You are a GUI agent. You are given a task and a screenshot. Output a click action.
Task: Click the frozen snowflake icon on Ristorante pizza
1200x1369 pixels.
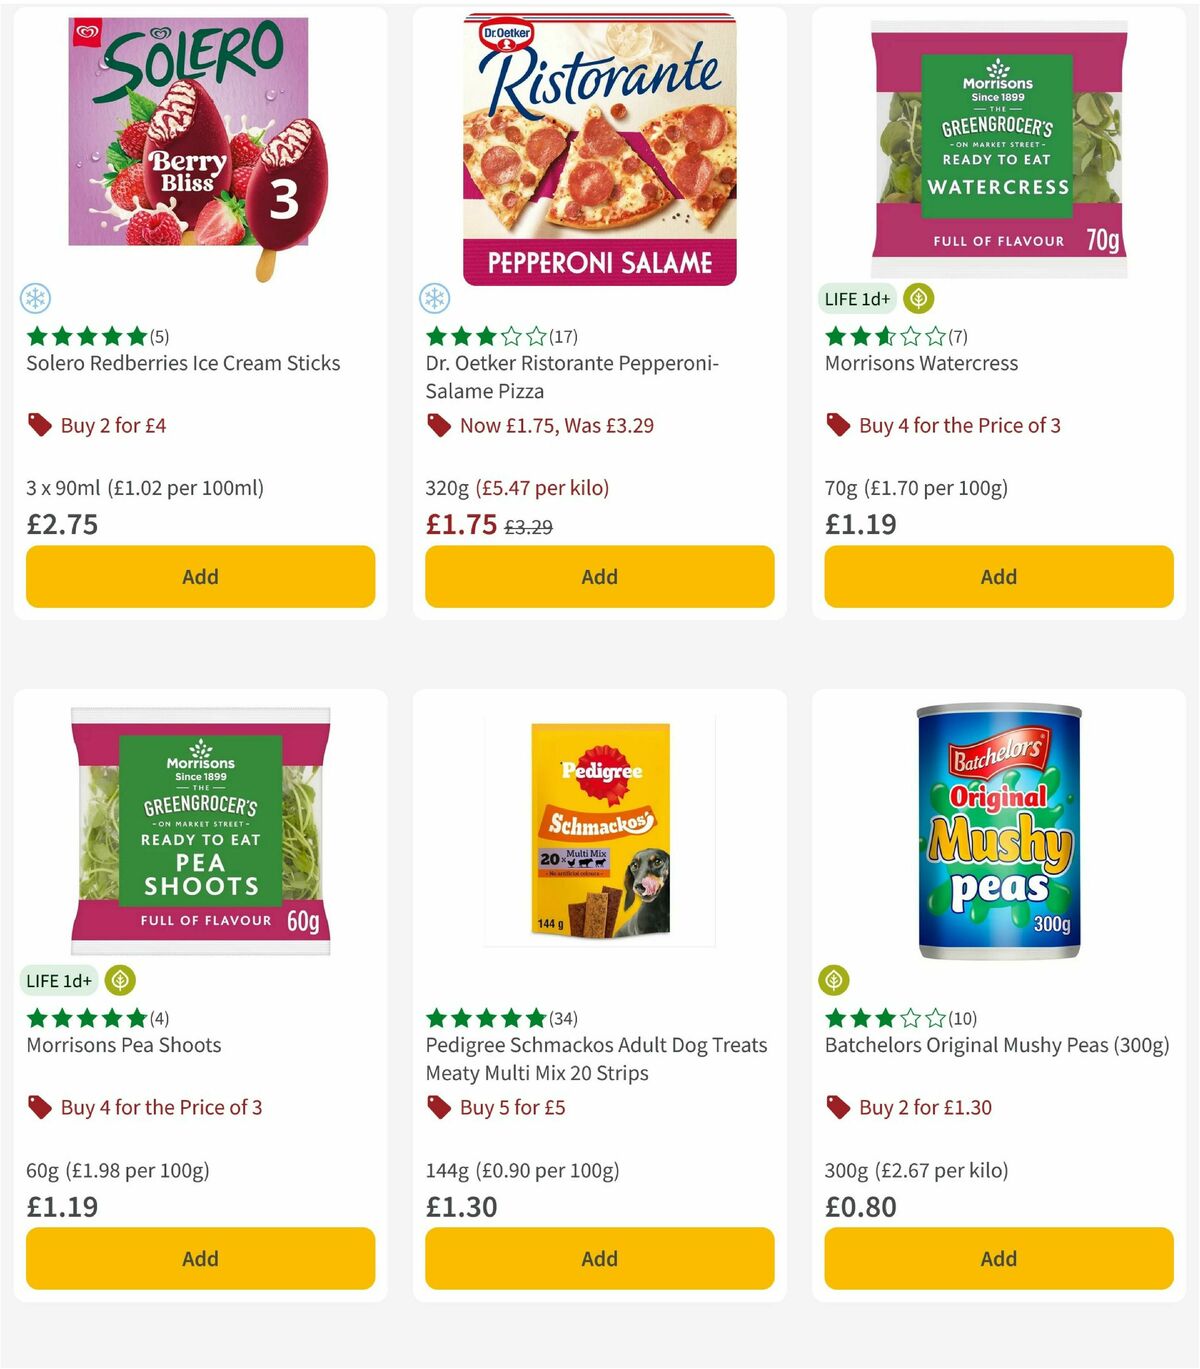(x=435, y=298)
